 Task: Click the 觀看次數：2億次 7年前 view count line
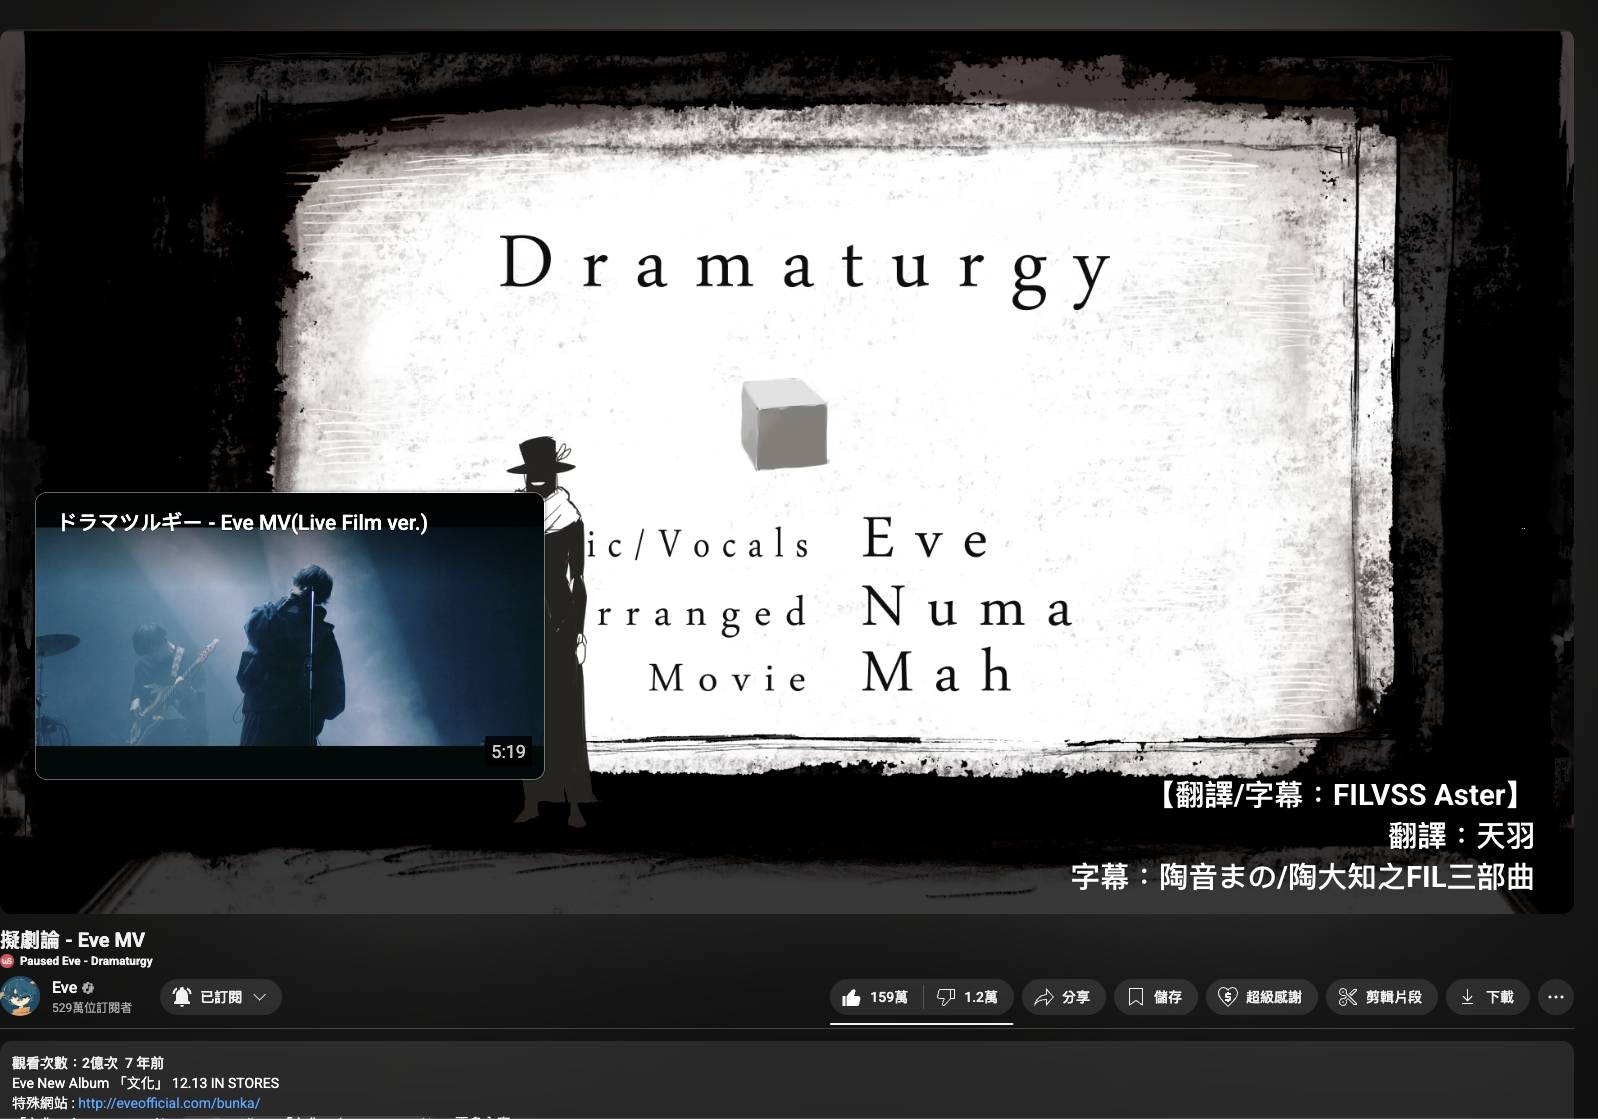tap(88, 1063)
